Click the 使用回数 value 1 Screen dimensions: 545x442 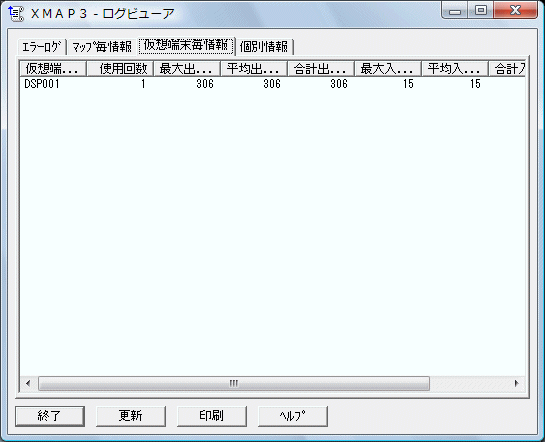143,84
